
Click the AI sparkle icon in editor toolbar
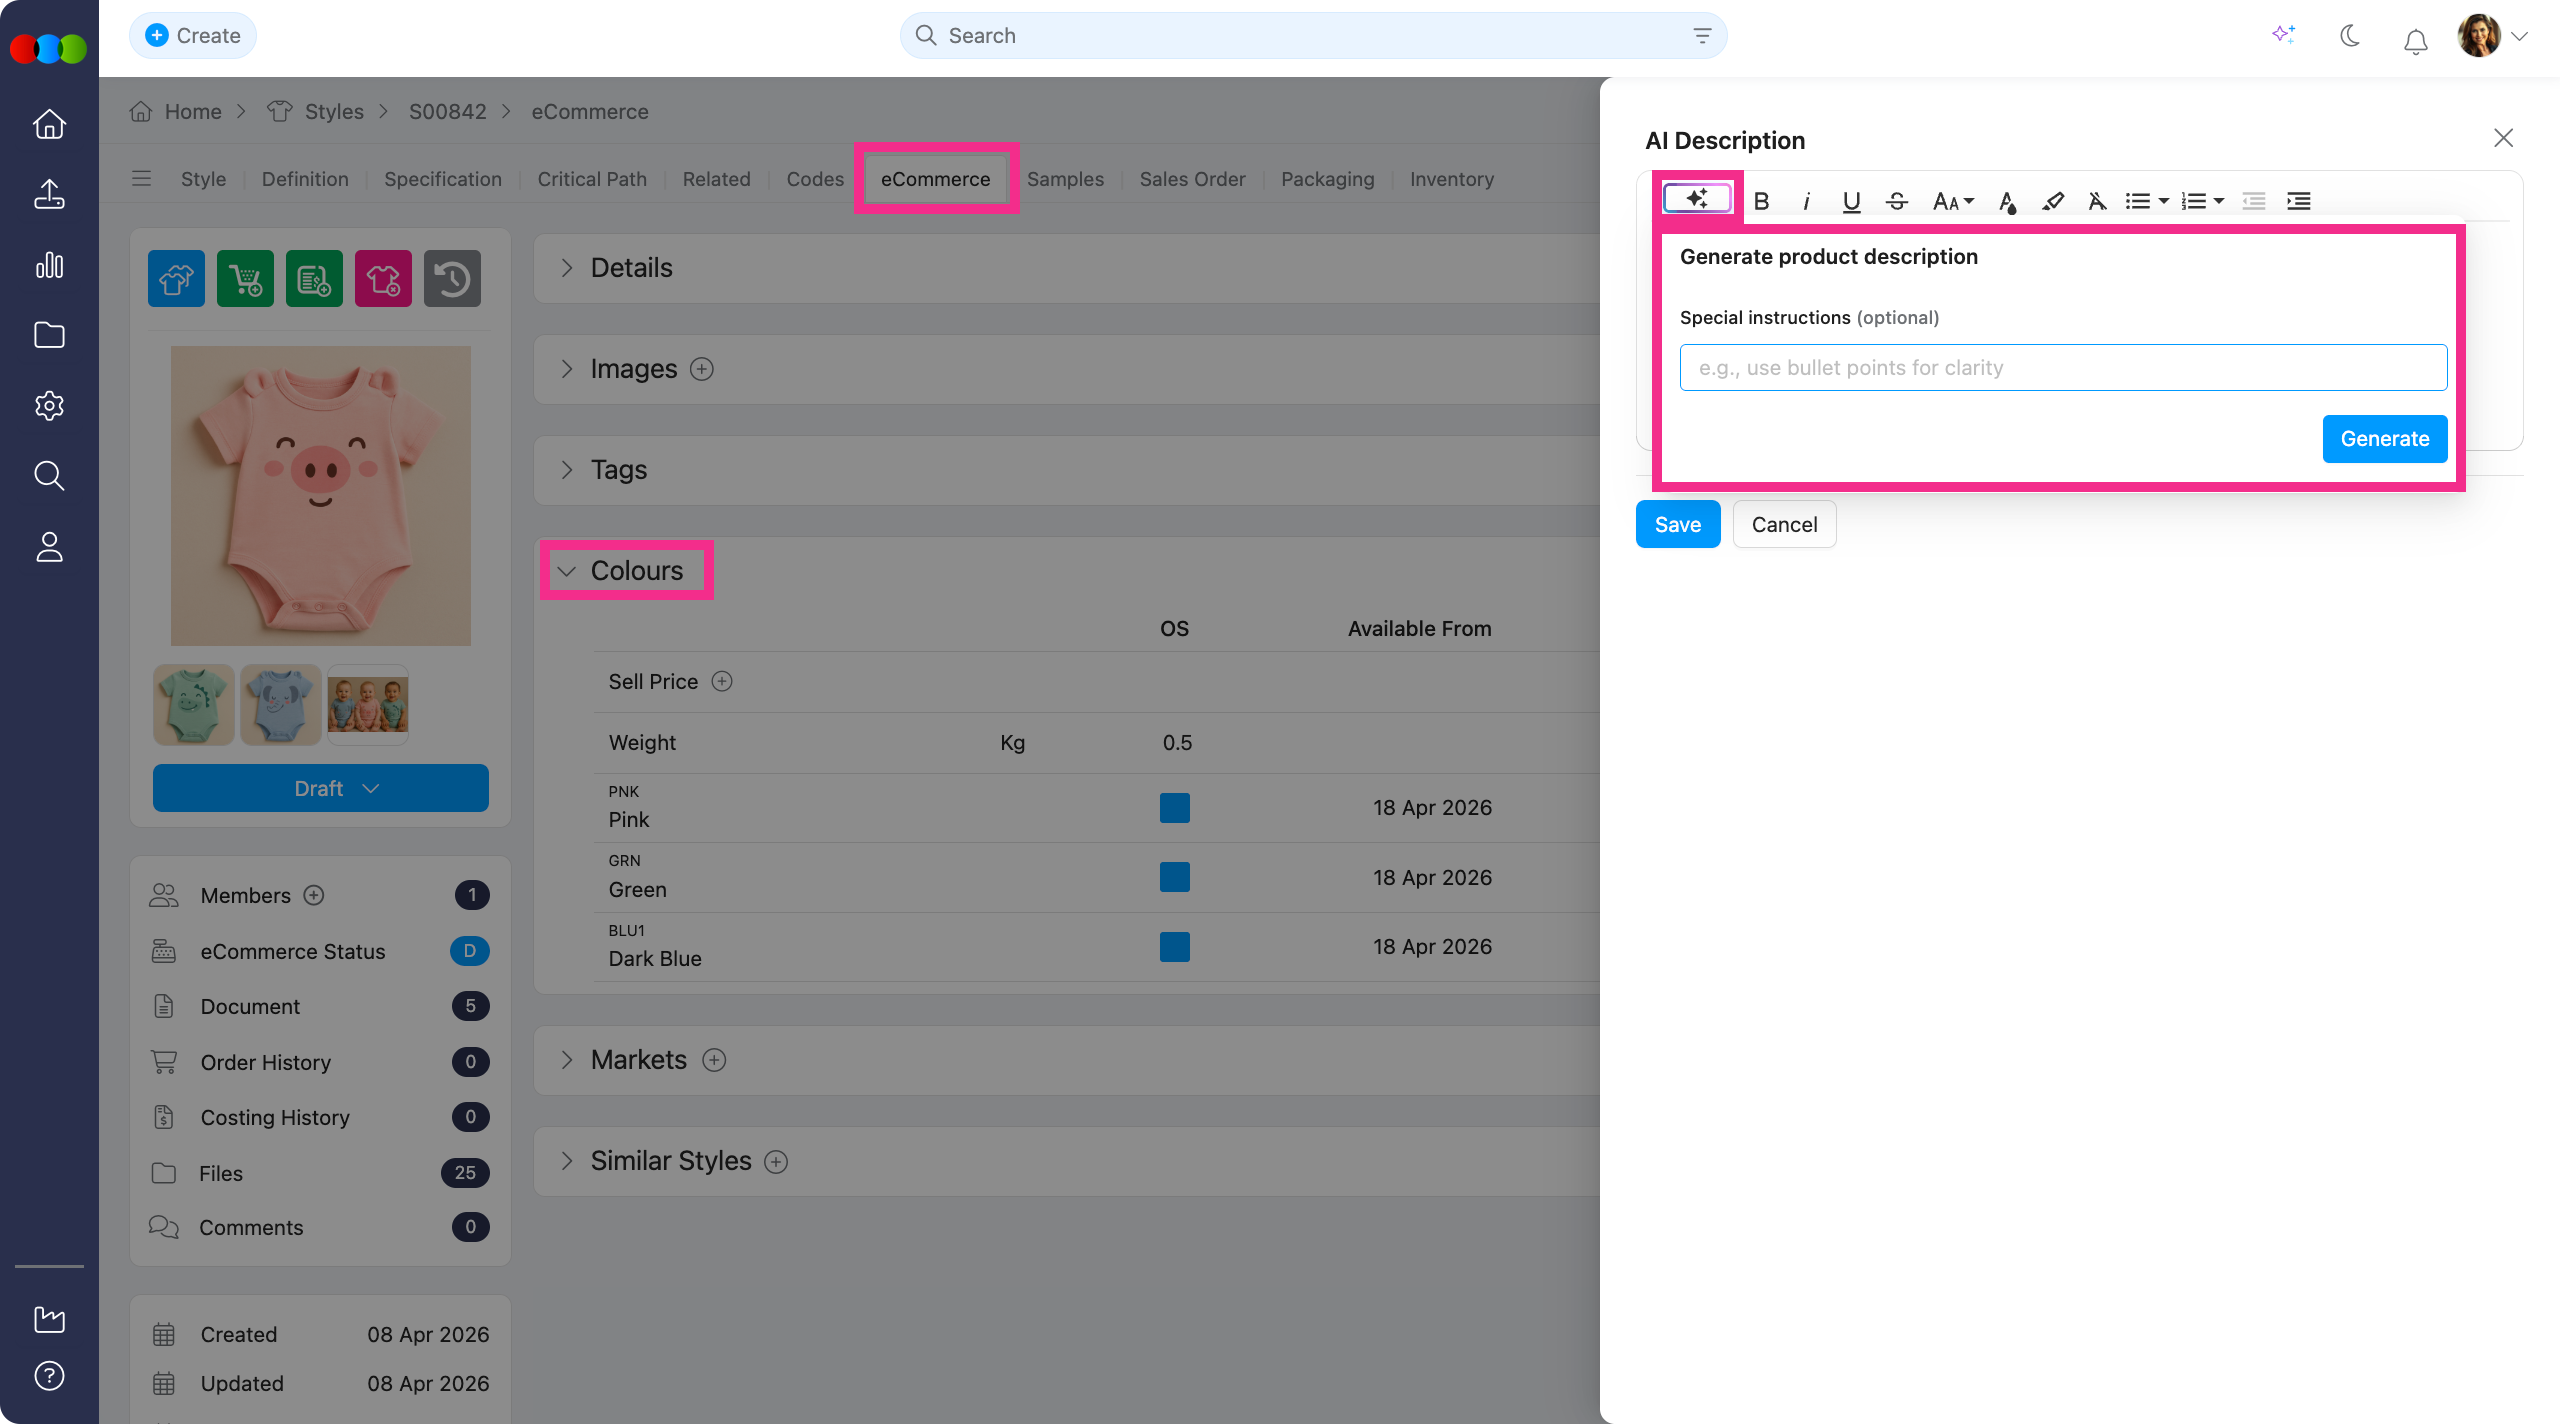[1697, 199]
